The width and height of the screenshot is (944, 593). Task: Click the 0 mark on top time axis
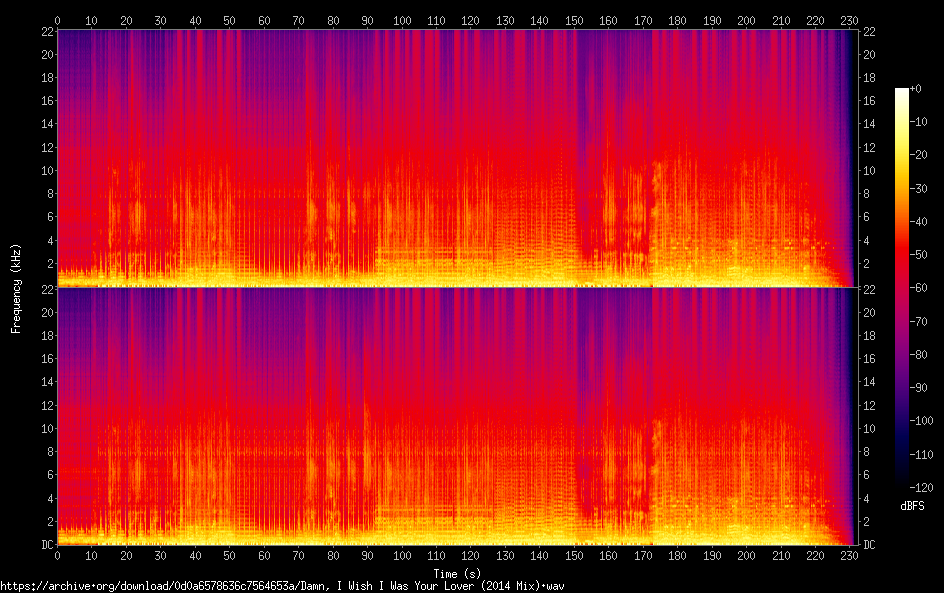point(58,21)
